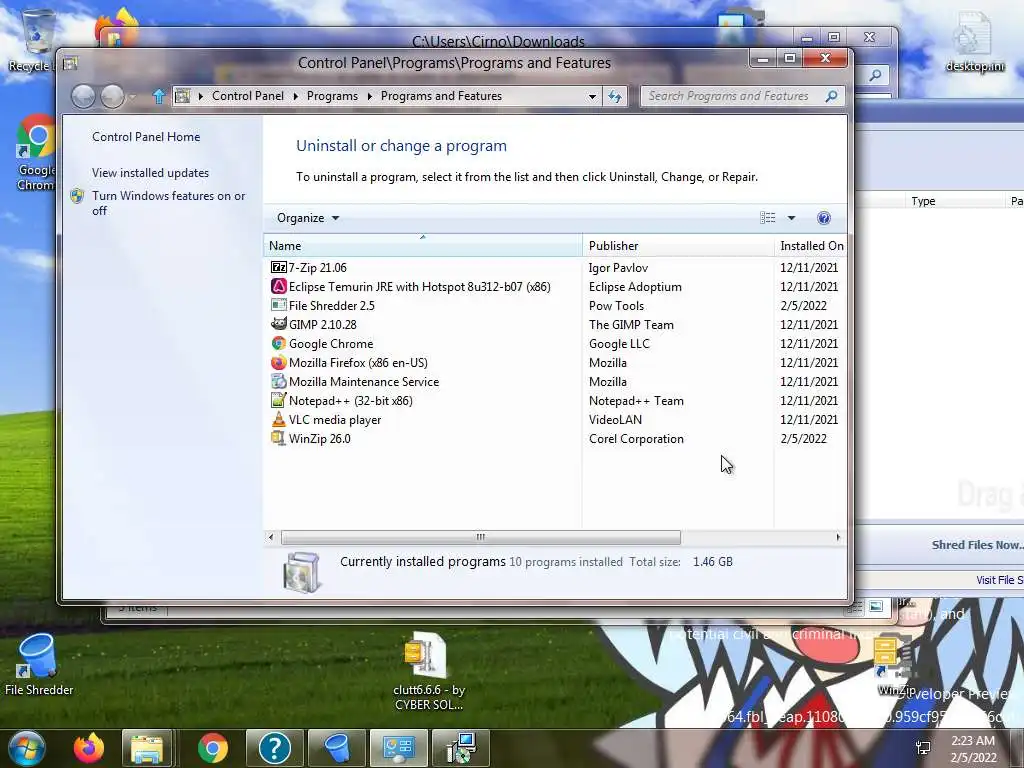Click the scrollbar's left arrow
The width and height of the screenshot is (1024, 768).
pos(271,537)
